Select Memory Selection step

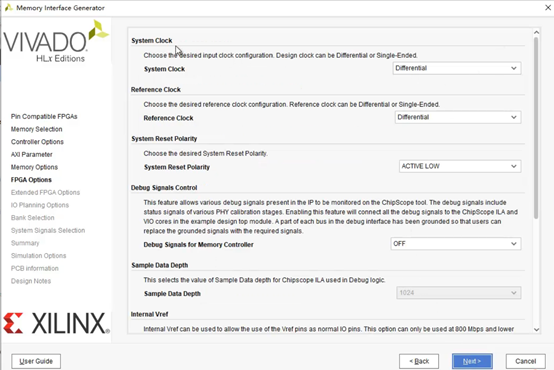36,129
